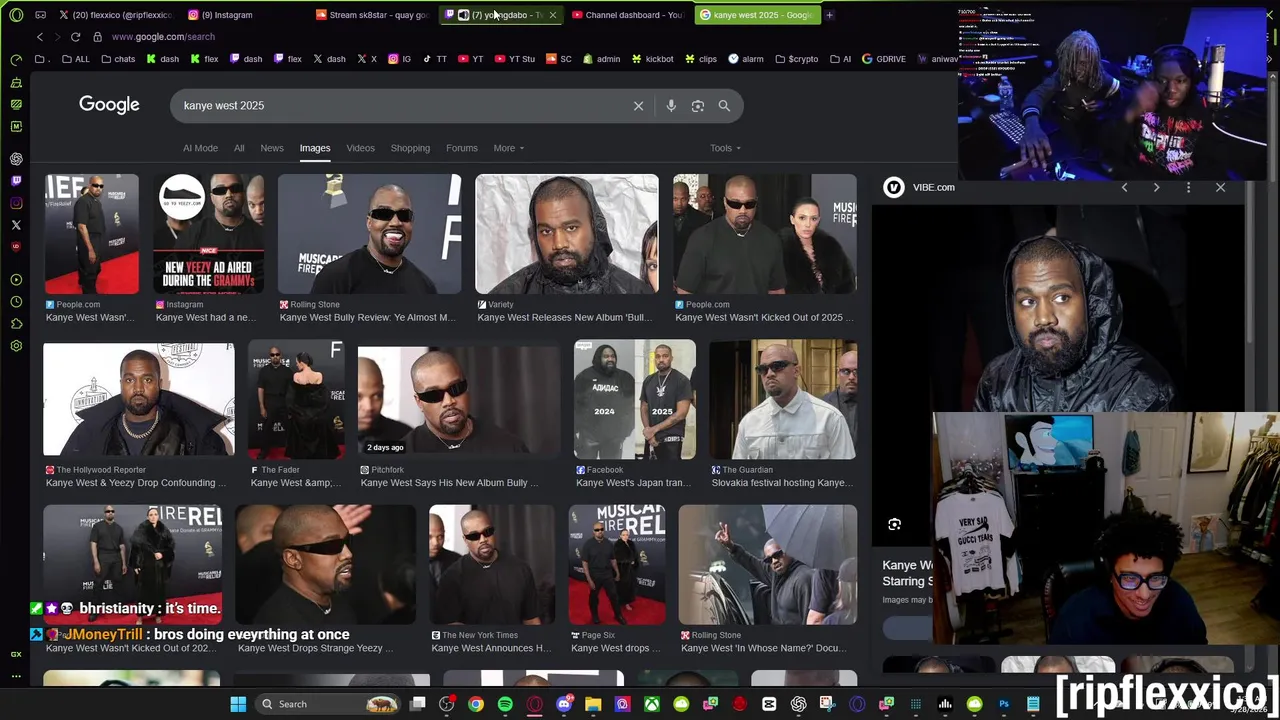Open The Guardian 'Slovakia festival hosting Kanye' link
This screenshot has height=720, width=1280.
[782, 483]
